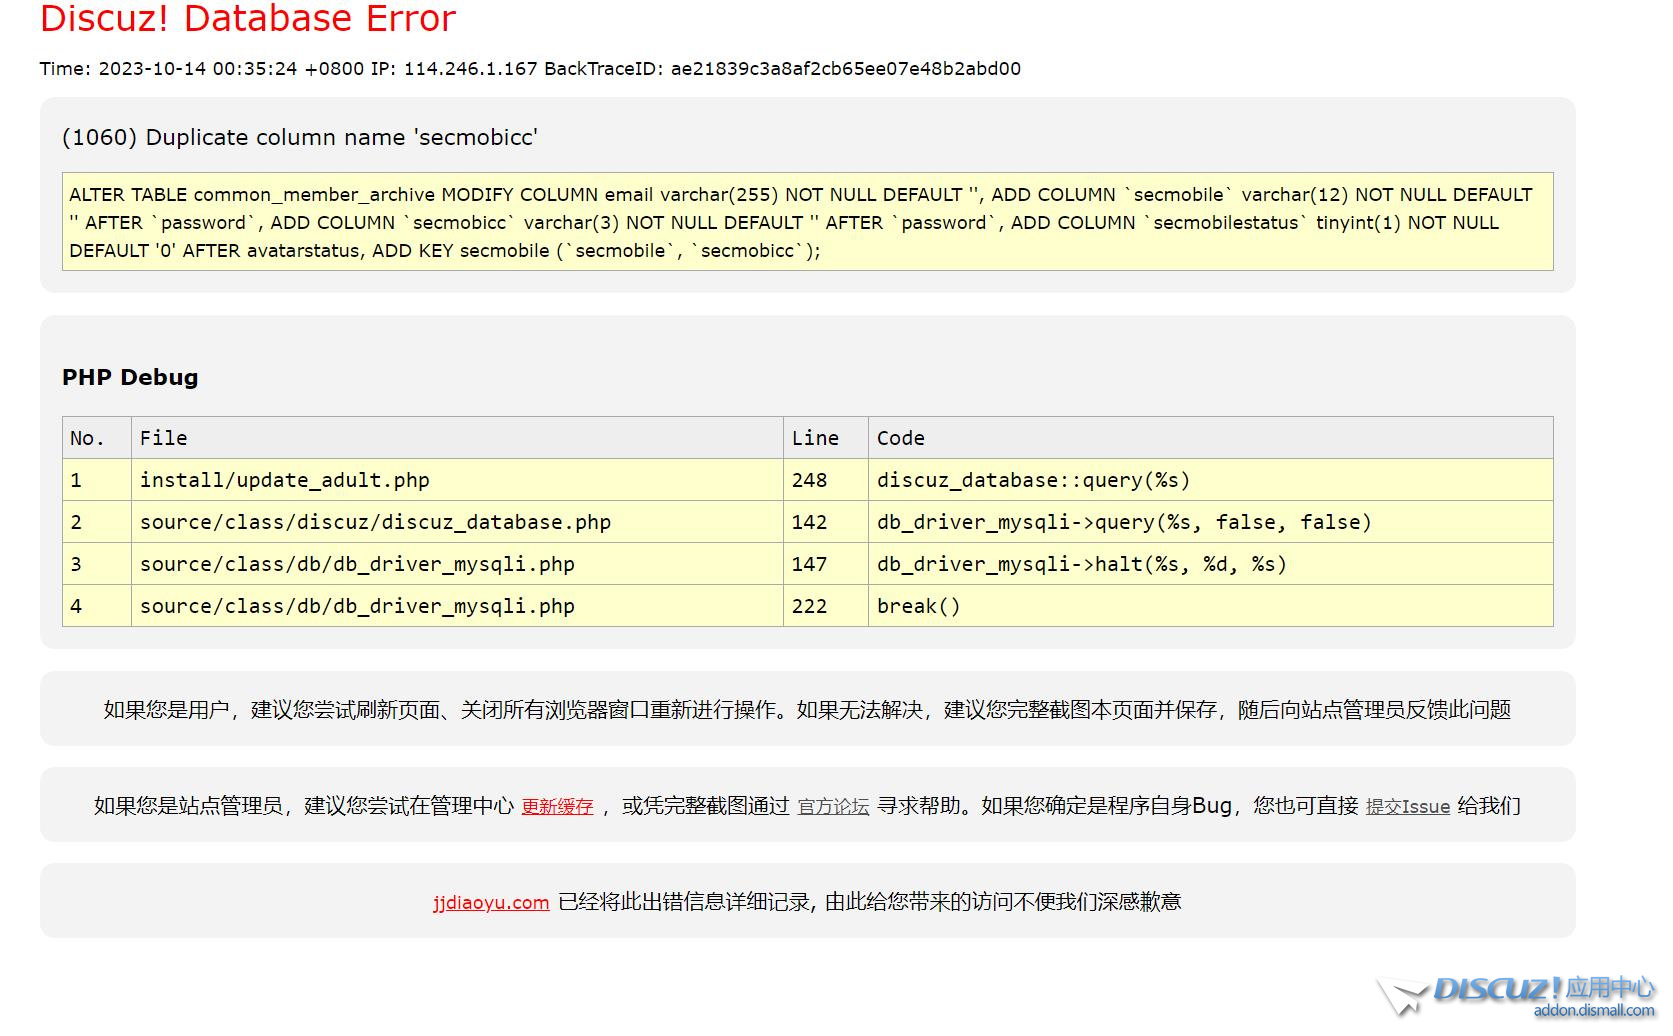The width and height of the screenshot is (1673, 1036).
Task: Select db_driver_mysqli.php cell in row 3
Action: coord(457,564)
